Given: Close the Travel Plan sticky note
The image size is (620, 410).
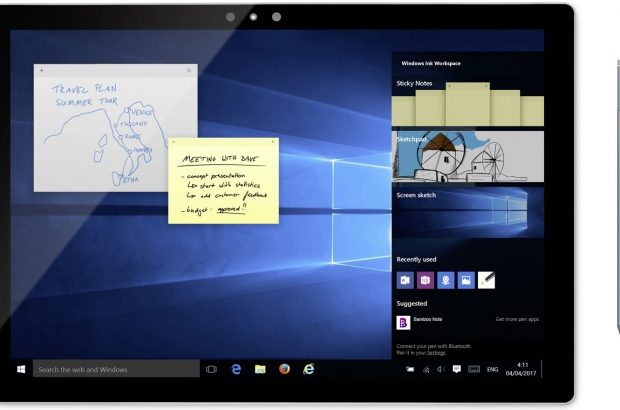Looking at the screenshot, I should pos(189,70).
